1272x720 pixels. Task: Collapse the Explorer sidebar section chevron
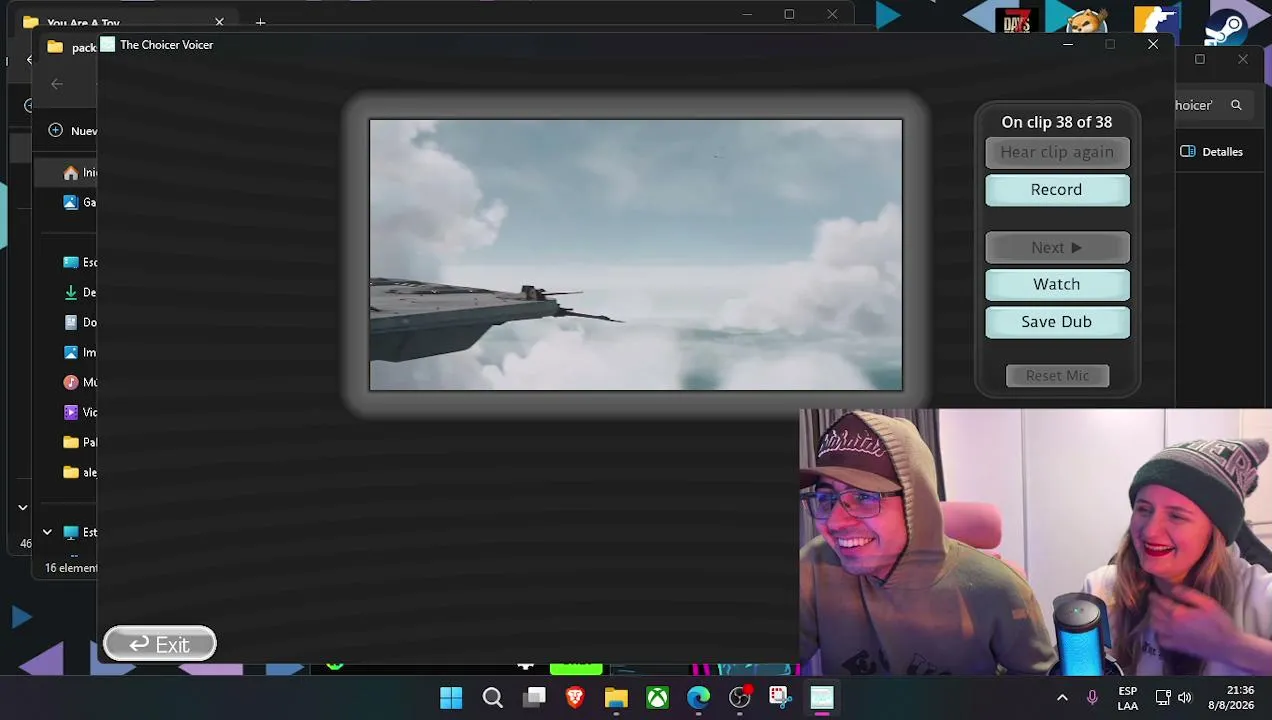(x=23, y=508)
